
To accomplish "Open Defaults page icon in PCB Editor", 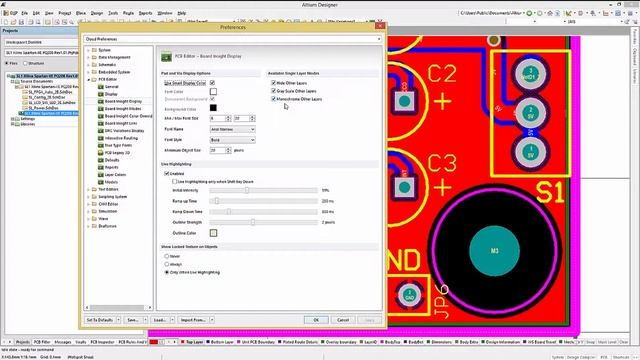I will click(x=100, y=160).
